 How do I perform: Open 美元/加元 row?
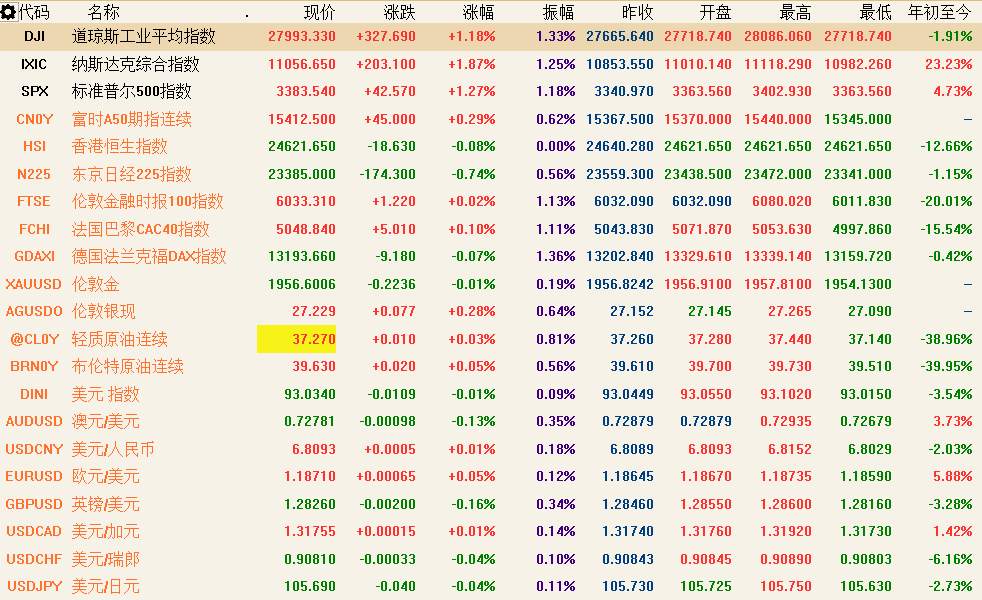pos(105,532)
